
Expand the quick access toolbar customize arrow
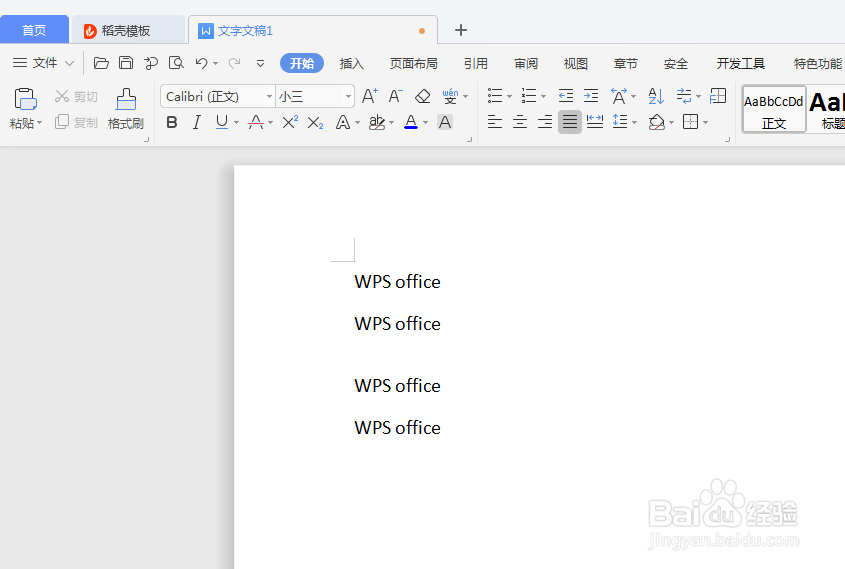(x=260, y=64)
